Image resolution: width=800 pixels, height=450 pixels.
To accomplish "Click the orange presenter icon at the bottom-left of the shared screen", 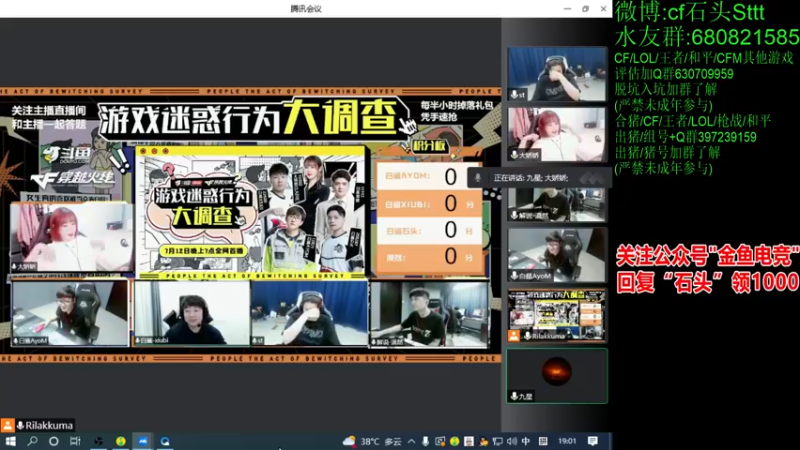I will (8, 425).
